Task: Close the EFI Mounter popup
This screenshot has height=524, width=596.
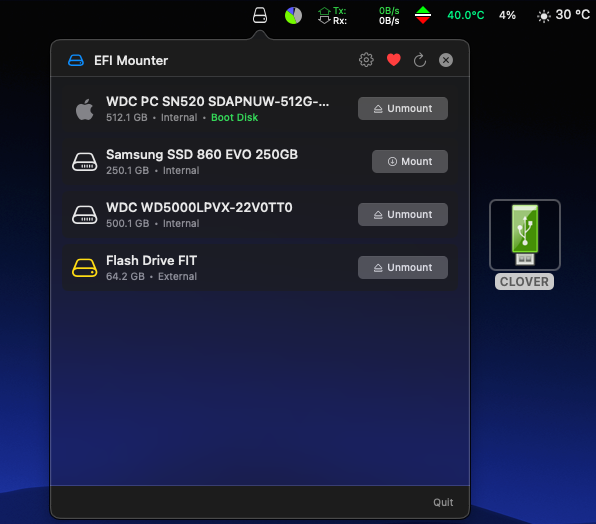Action: [x=445, y=60]
